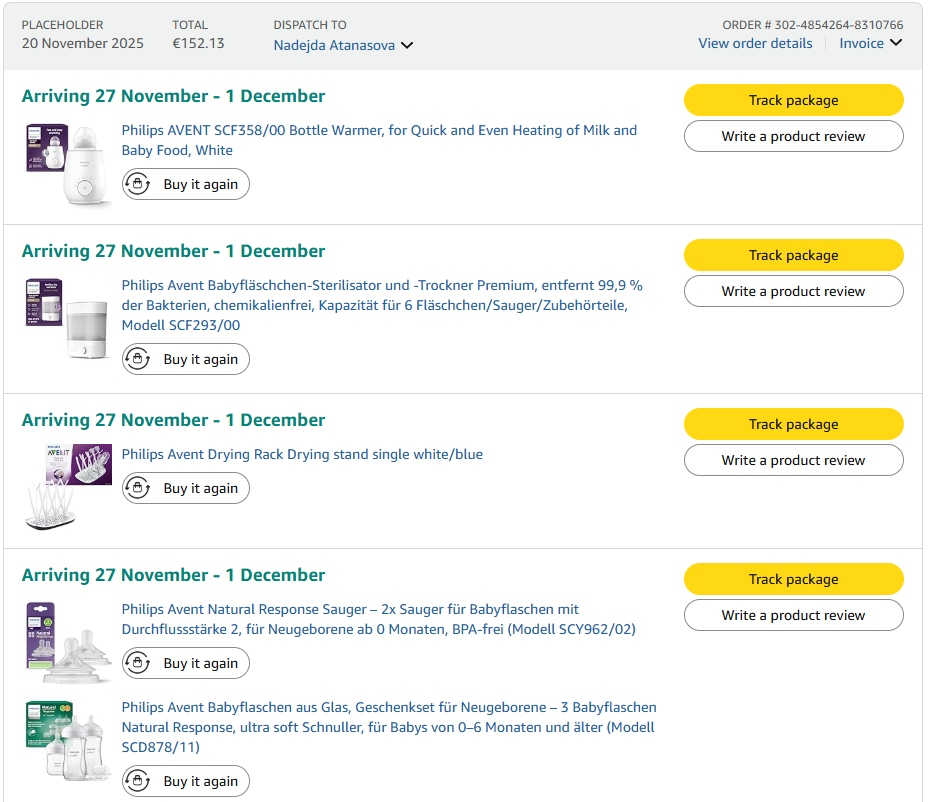Expand the Invoice dropdown
This screenshot has height=802, width=938.
point(871,43)
